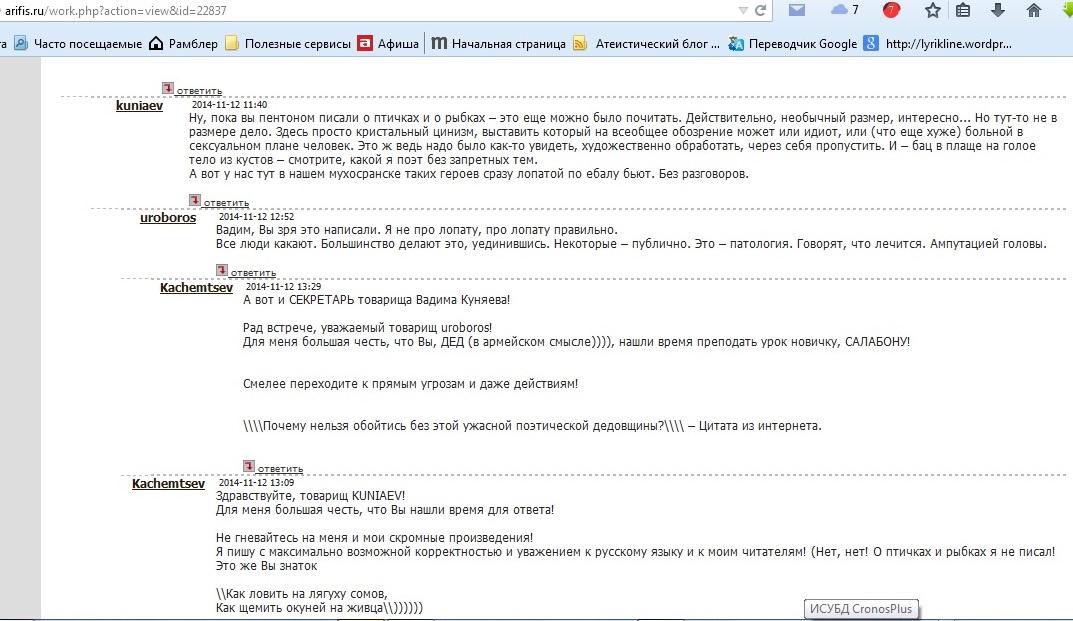
Task: Expand the address bar history dropdown arrow
Action: pyautogui.click(x=742, y=10)
